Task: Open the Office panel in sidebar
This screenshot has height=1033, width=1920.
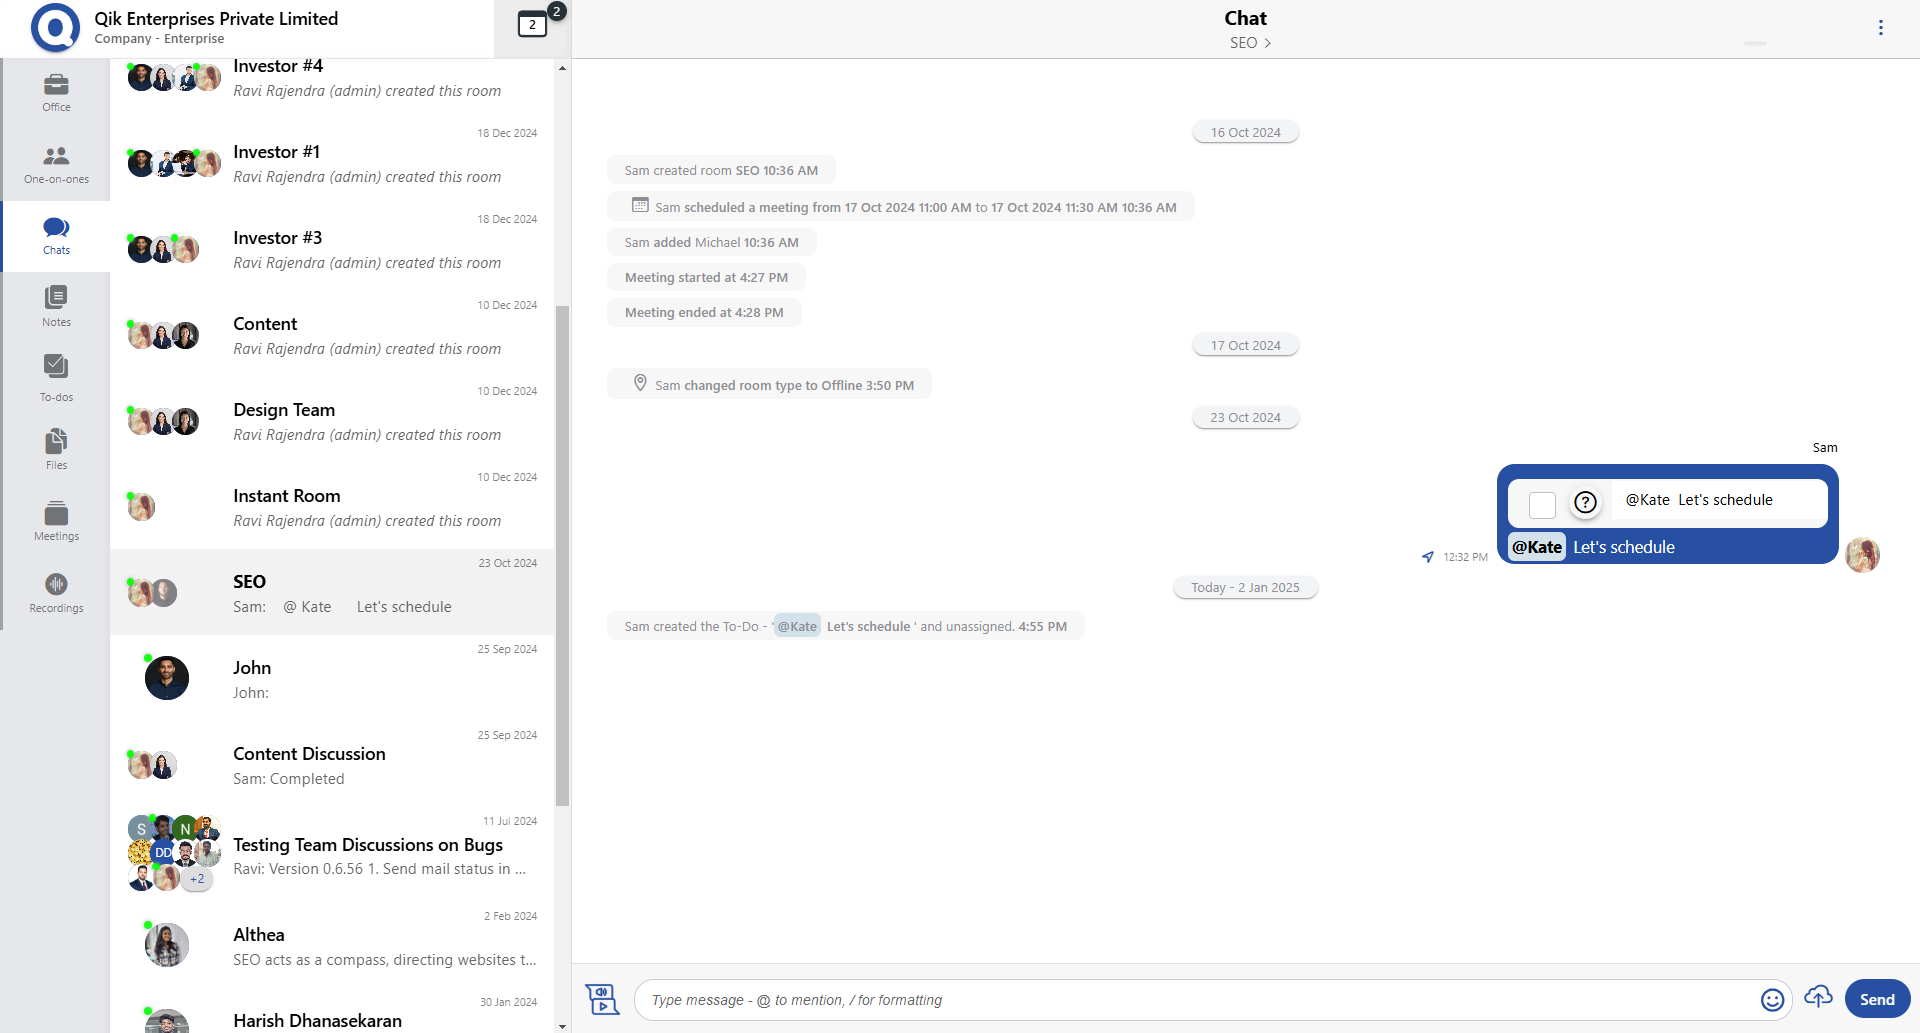Action: tap(56, 93)
